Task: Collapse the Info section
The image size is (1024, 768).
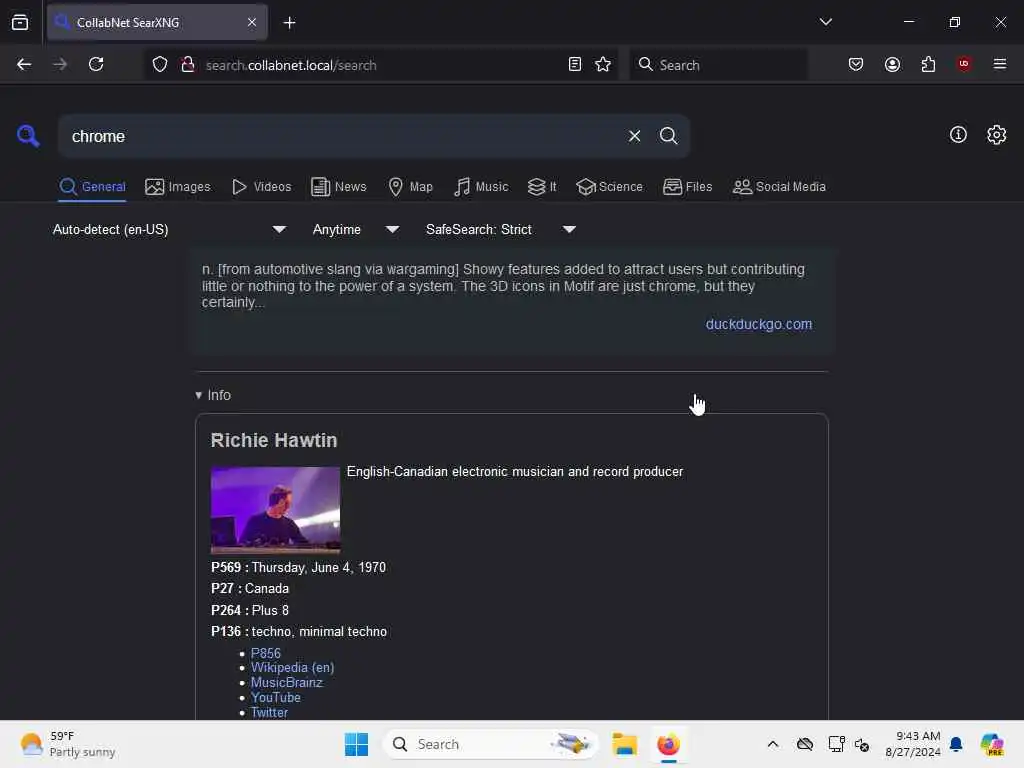Action: pos(213,395)
